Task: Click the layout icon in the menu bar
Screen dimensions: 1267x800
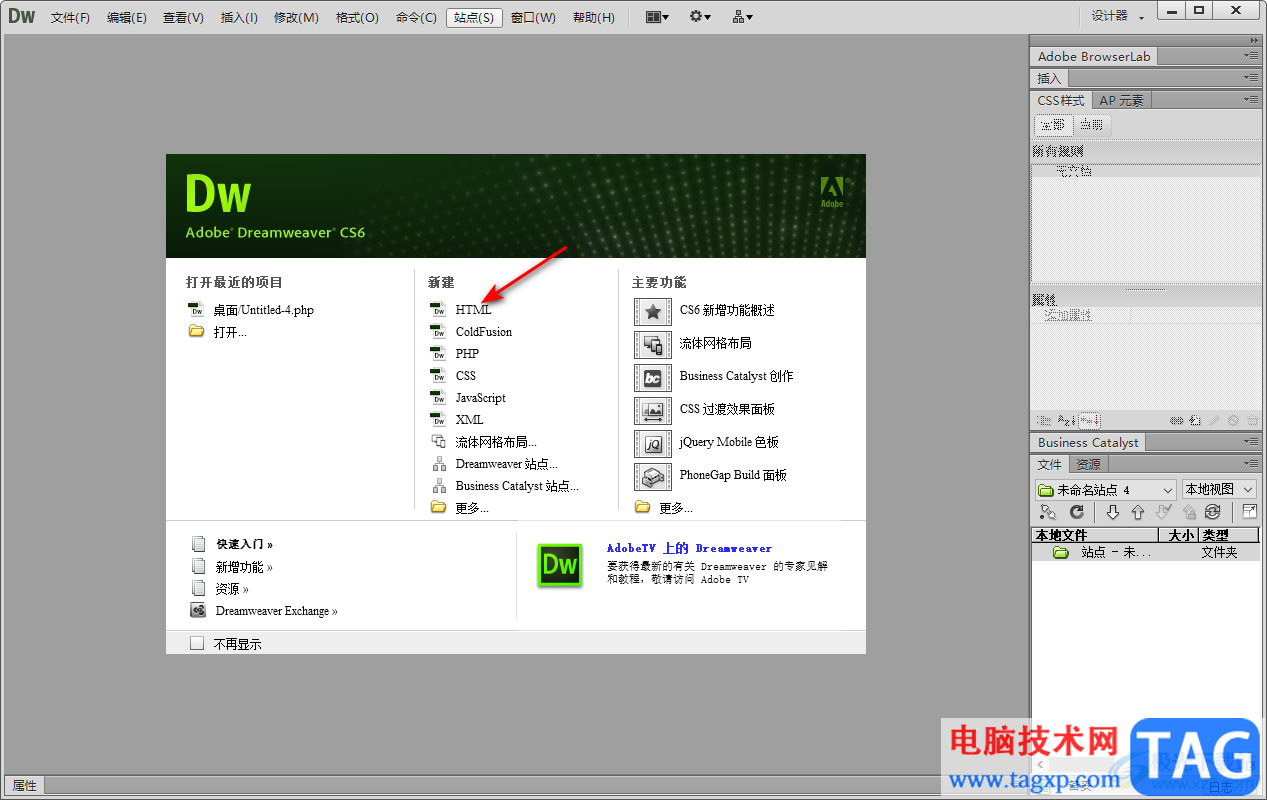Action: pyautogui.click(x=657, y=17)
